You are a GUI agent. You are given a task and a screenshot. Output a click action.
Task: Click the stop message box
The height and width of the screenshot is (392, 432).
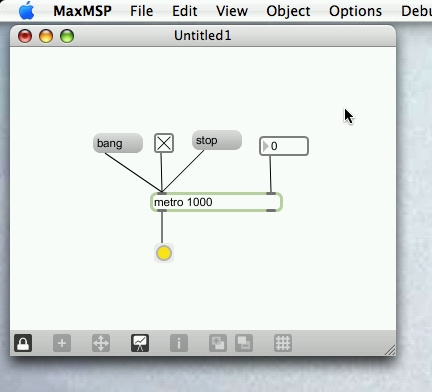tap(217, 140)
